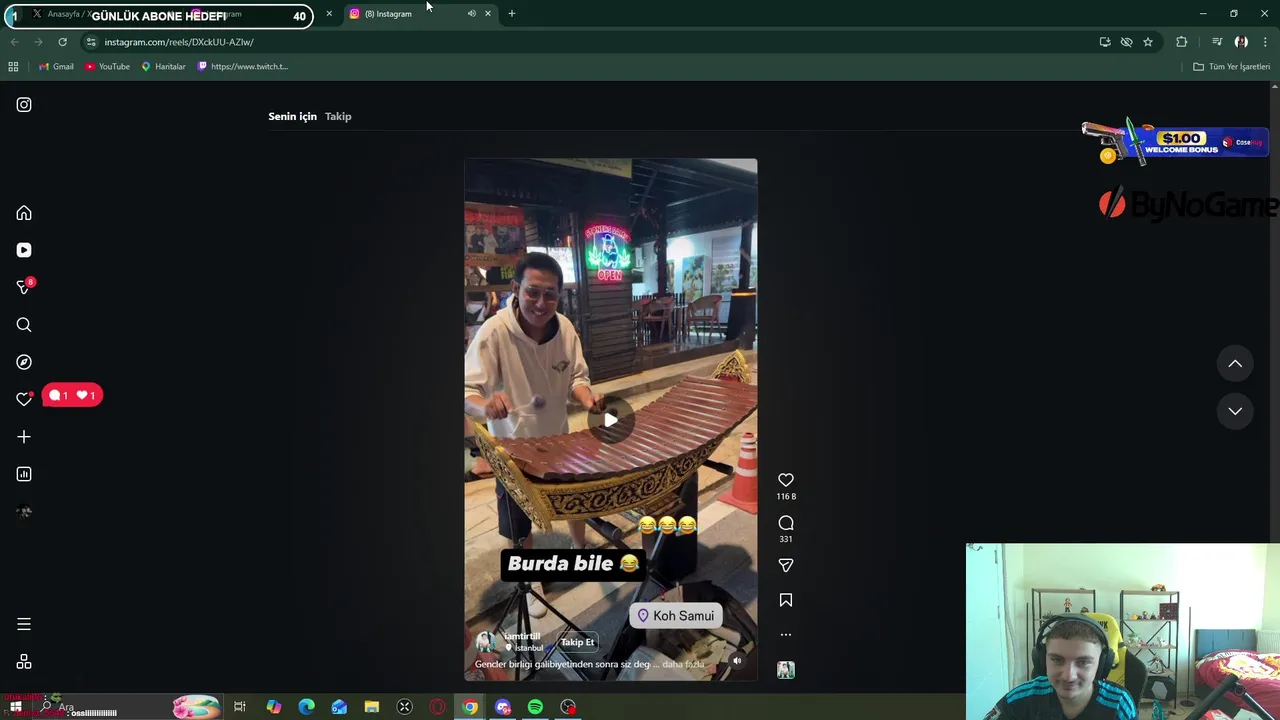Close the Instagram browser tab
The width and height of the screenshot is (1280, 720).
point(488,14)
